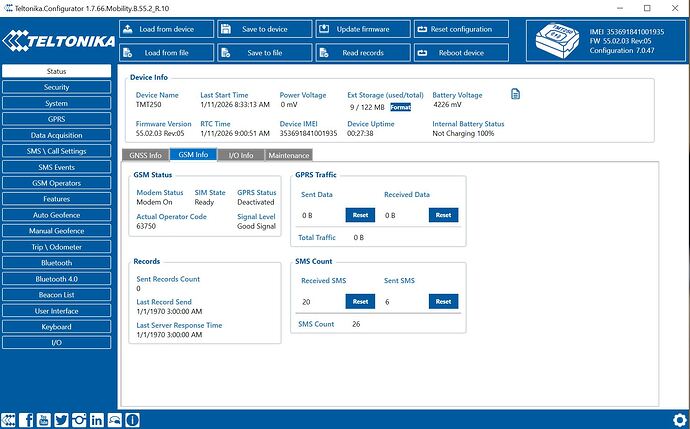Reset the Received SMS counter
The image size is (690, 429).
point(360,301)
